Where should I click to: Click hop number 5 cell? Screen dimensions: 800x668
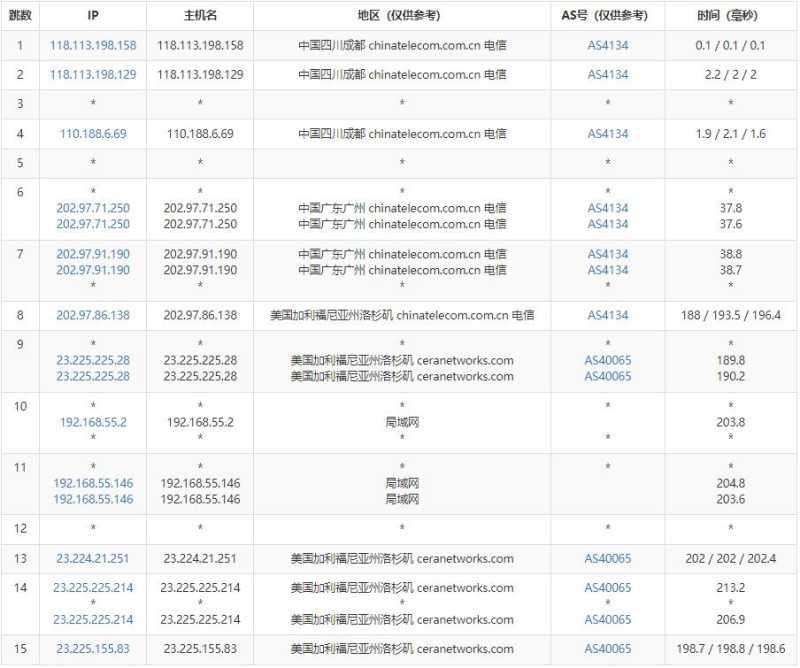[20, 163]
